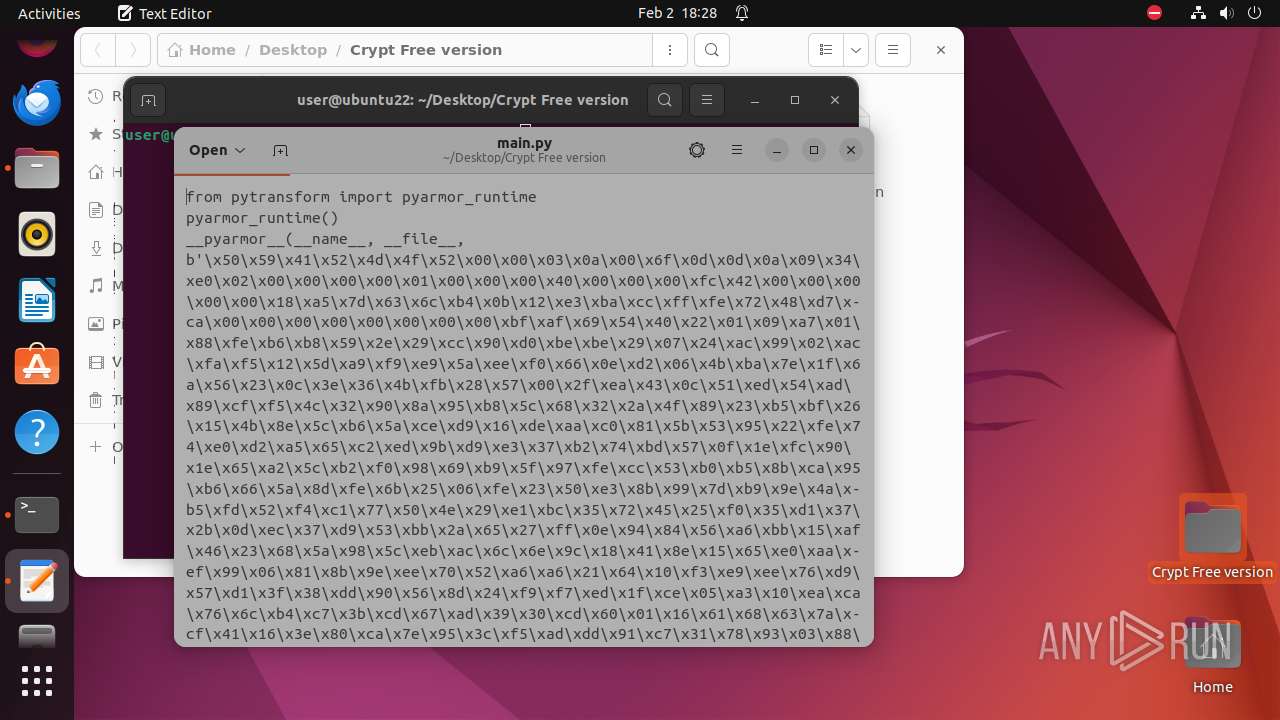1280x720 pixels.
Task: Open Text Editor hamburger menu
Action: click(x=737, y=150)
